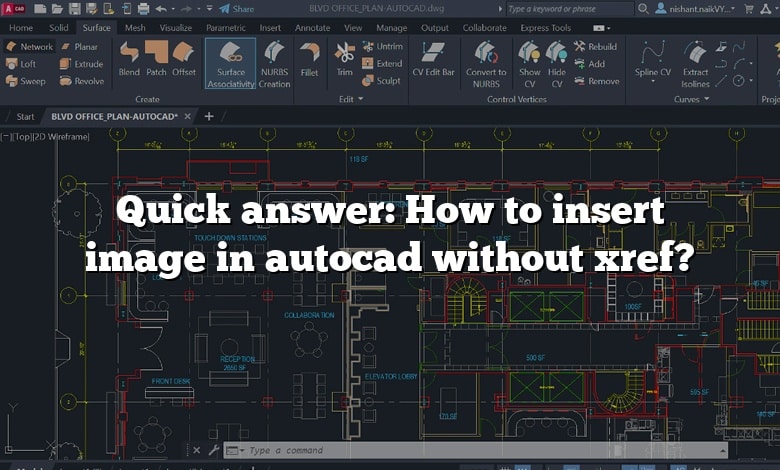Toggle NURBS Creation mode
The height and width of the screenshot is (470, 780).
coord(274,64)
